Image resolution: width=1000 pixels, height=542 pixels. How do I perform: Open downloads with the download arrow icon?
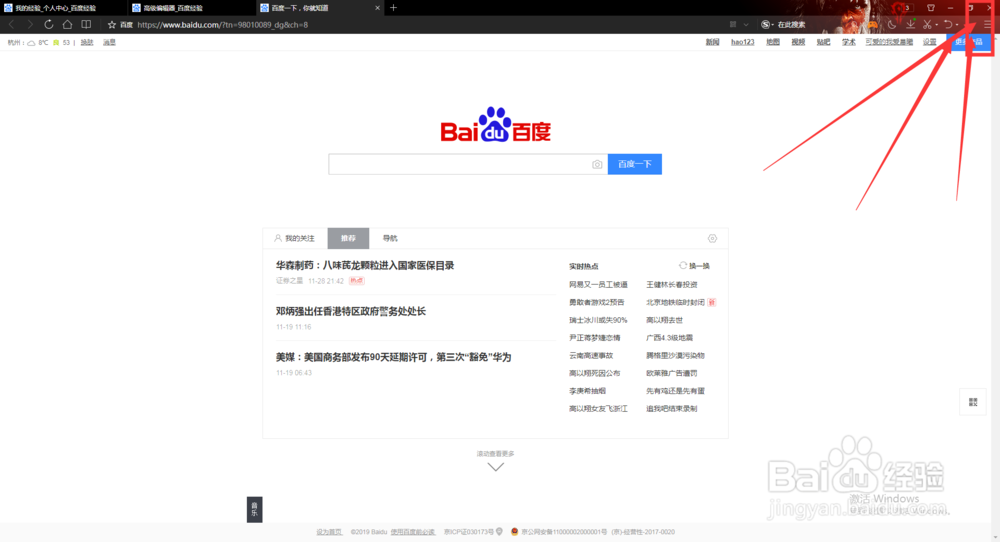pos(910,24)
